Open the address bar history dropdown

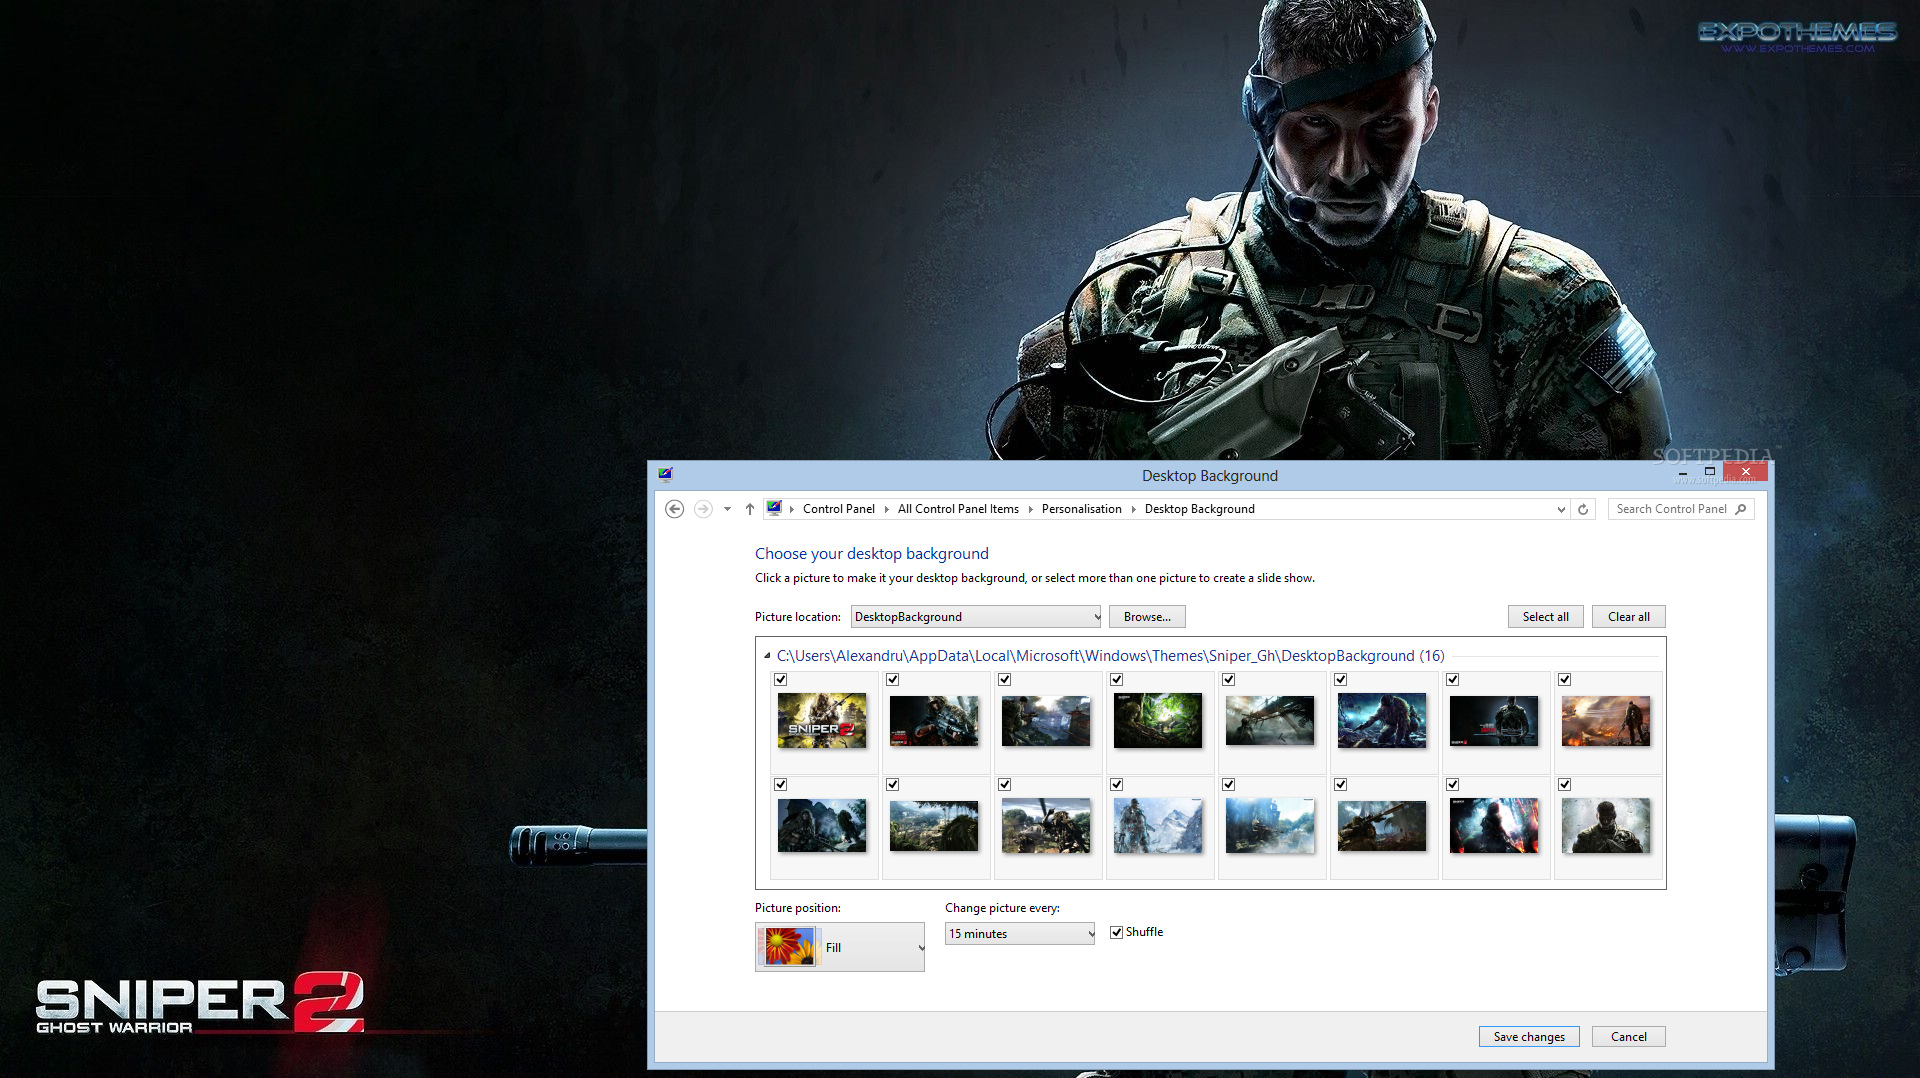[x=1561, y=509]
